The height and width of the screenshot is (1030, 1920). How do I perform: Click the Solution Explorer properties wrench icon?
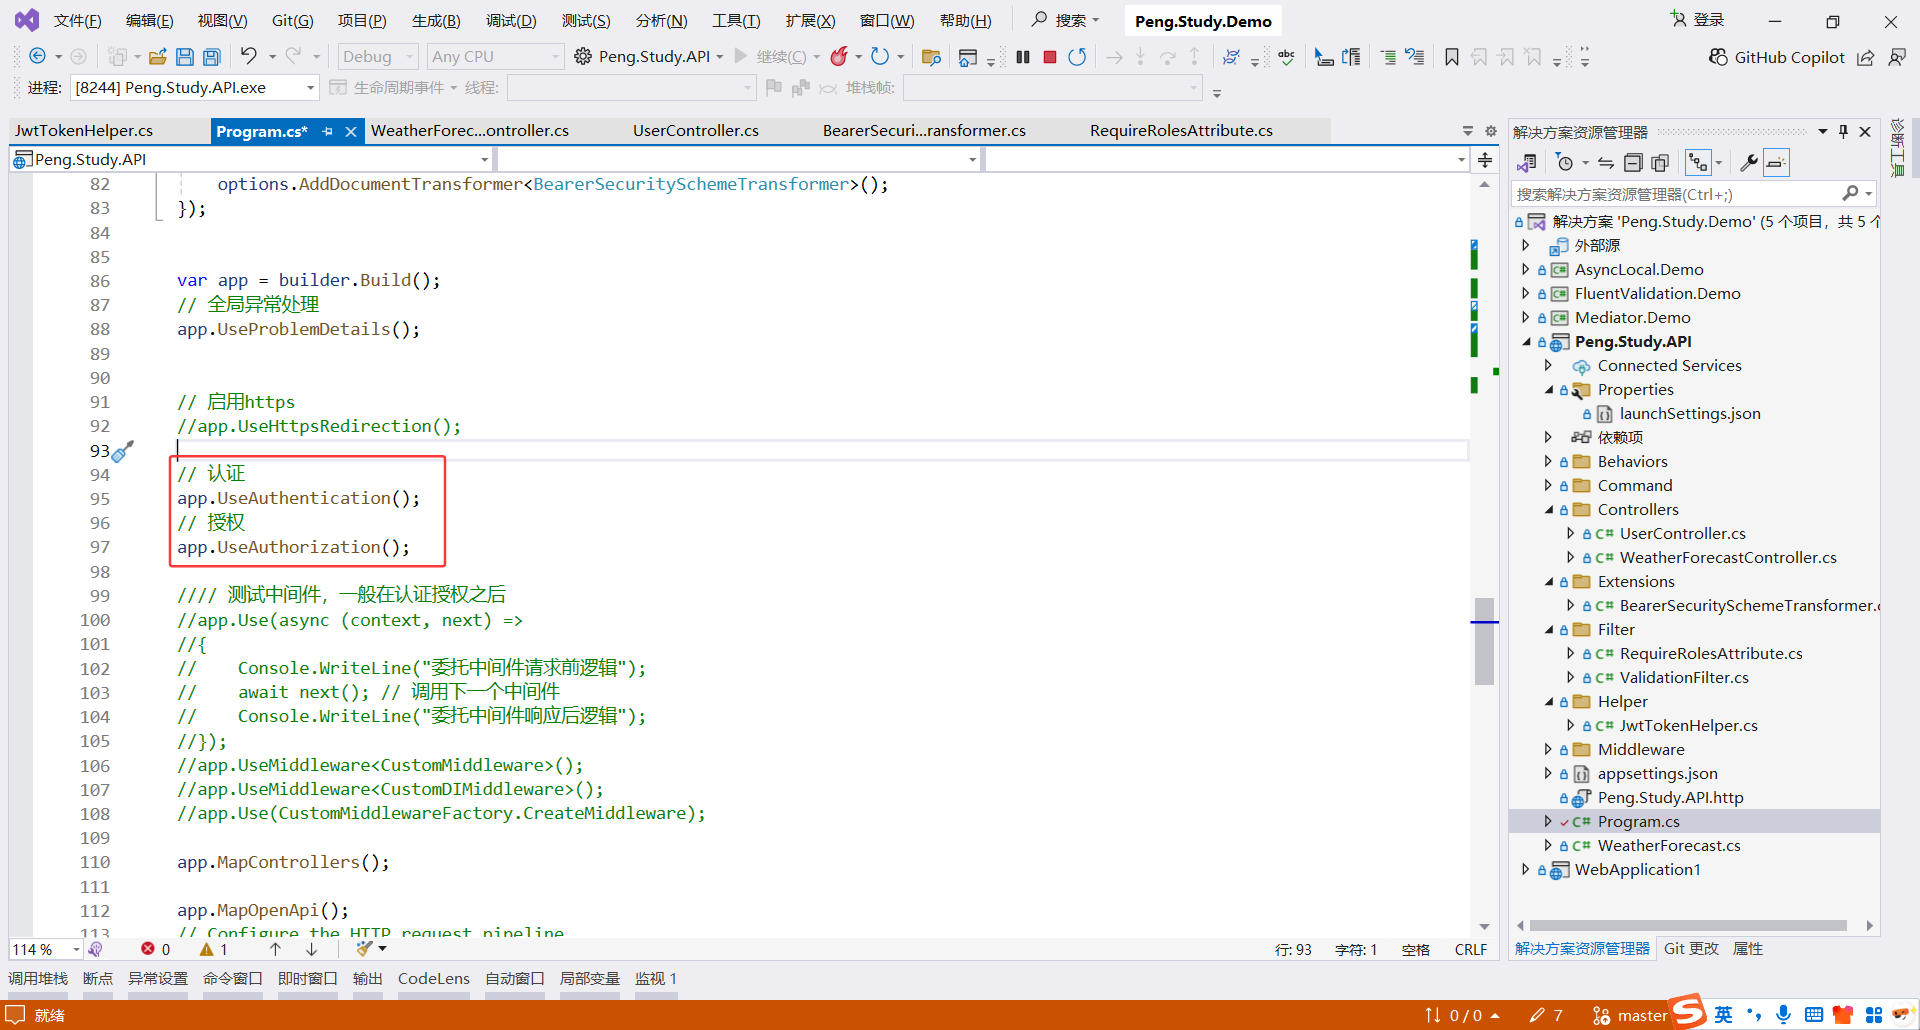tap(1749, 162)
